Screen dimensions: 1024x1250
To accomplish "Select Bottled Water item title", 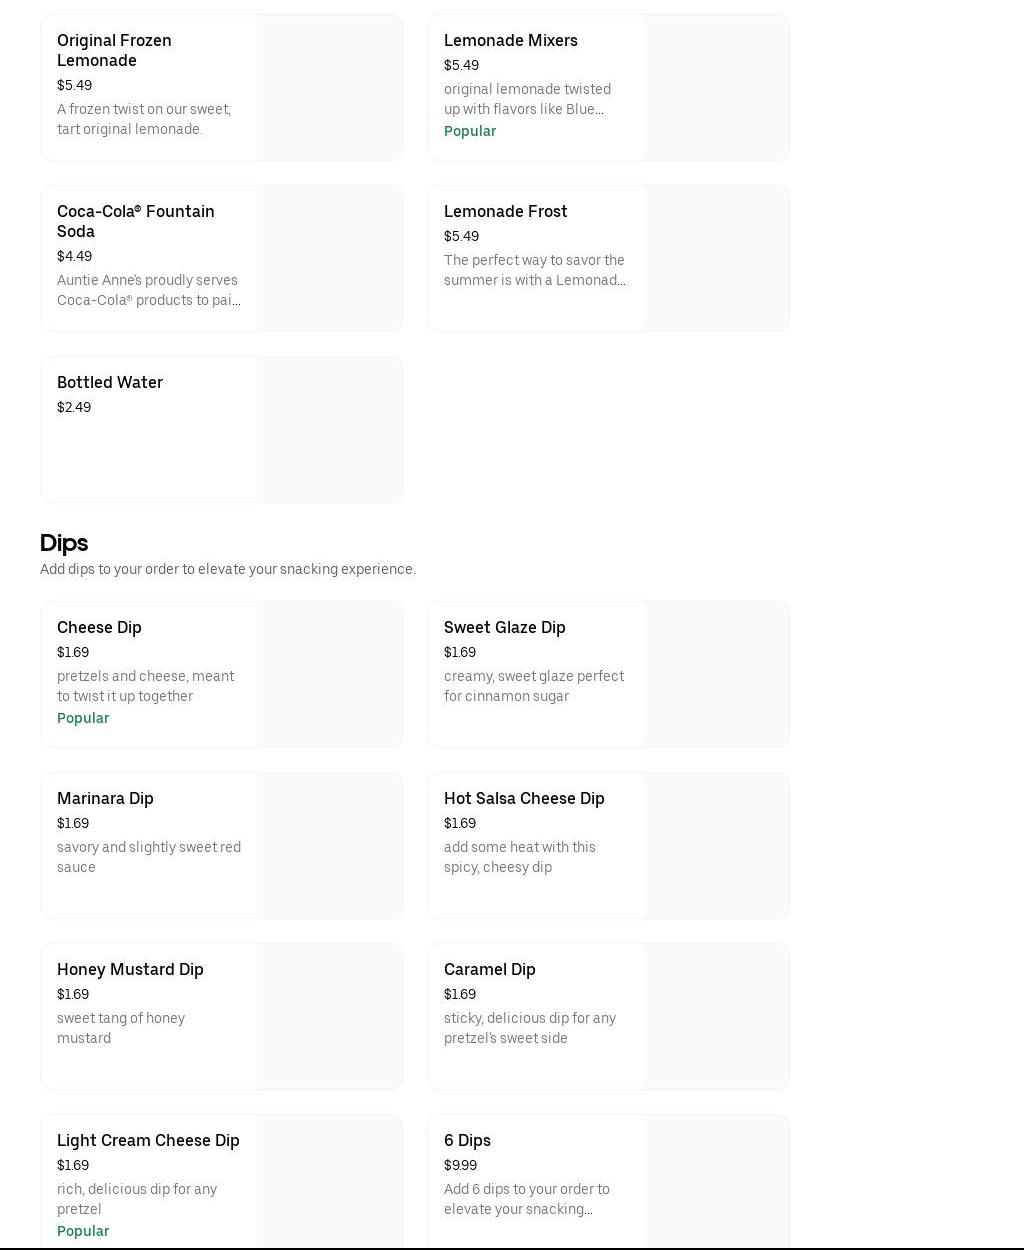I will [110, 383].
